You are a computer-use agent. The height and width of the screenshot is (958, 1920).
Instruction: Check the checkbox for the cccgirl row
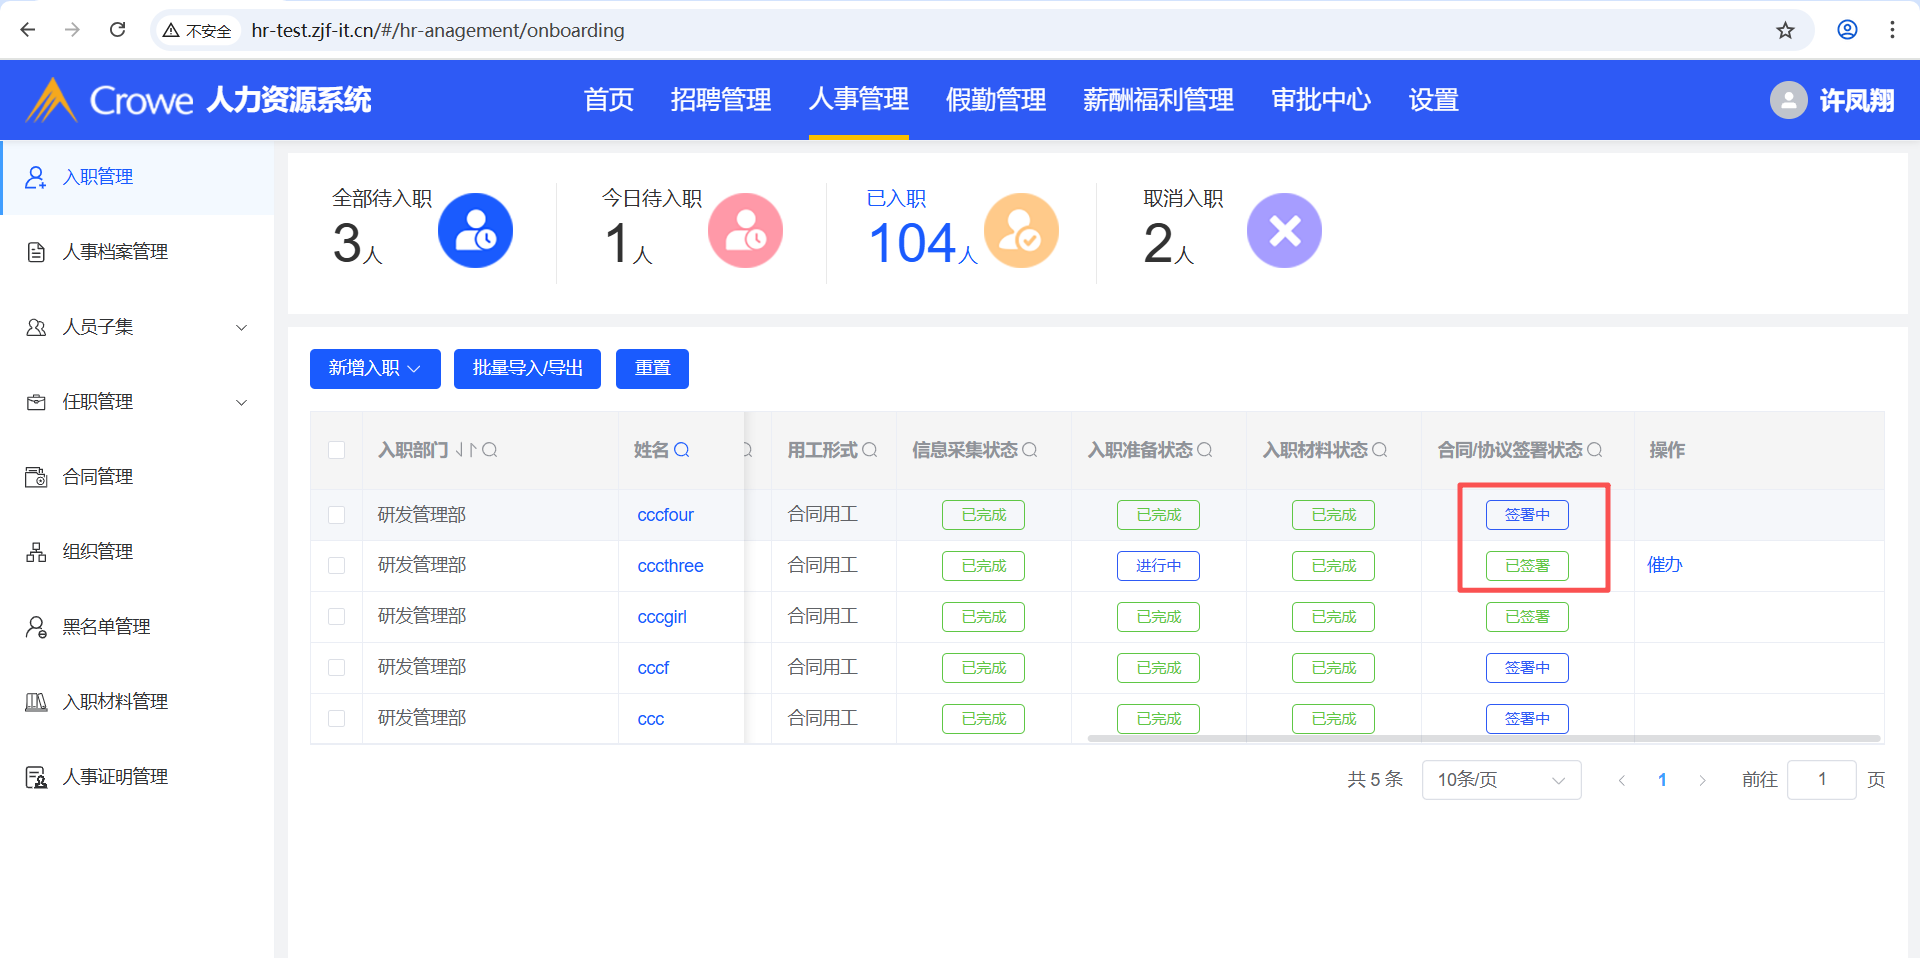click(x=337, y=617)
